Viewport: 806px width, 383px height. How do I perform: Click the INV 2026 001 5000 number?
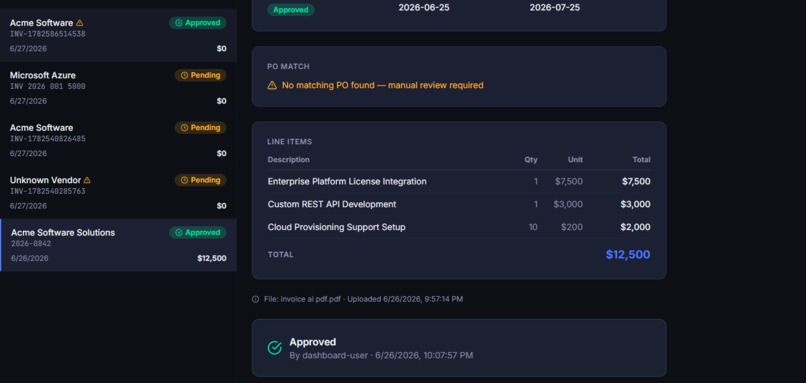[47, 86]
